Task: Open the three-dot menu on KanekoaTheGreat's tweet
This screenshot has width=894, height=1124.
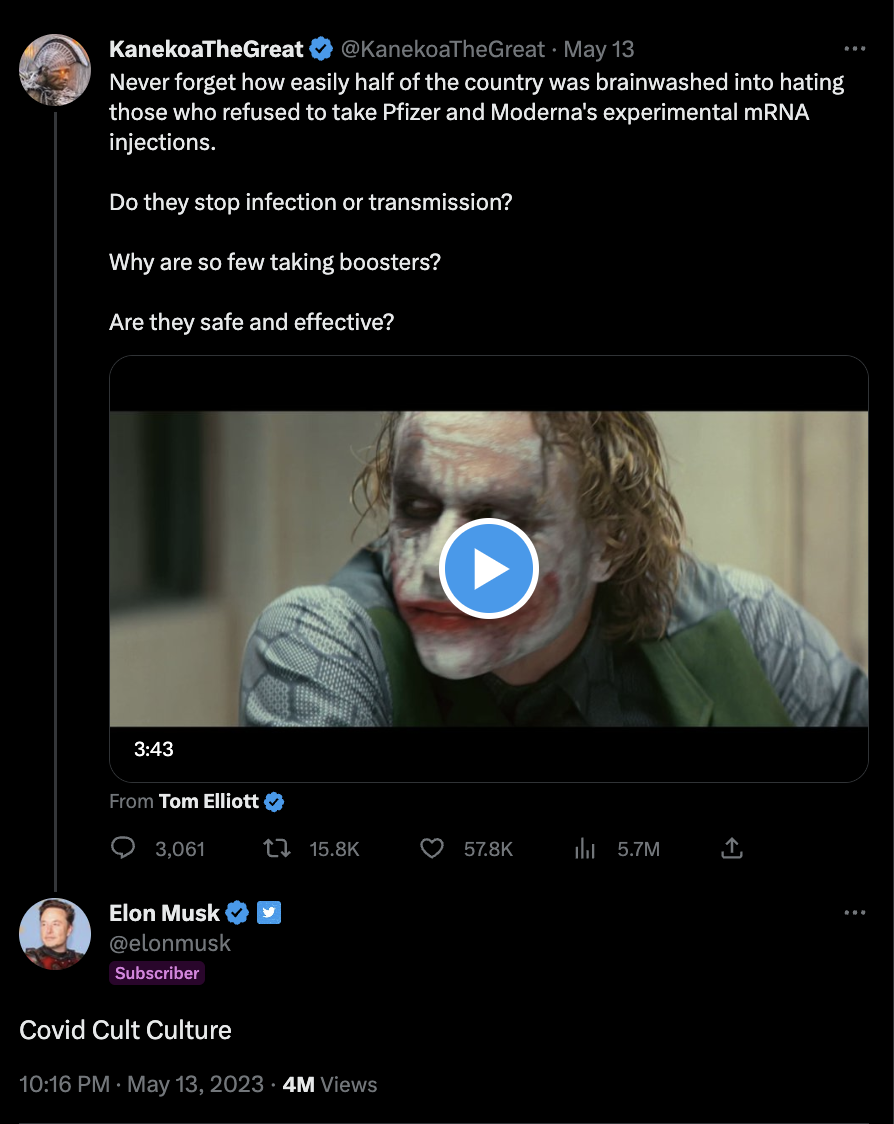Action: 855,47
